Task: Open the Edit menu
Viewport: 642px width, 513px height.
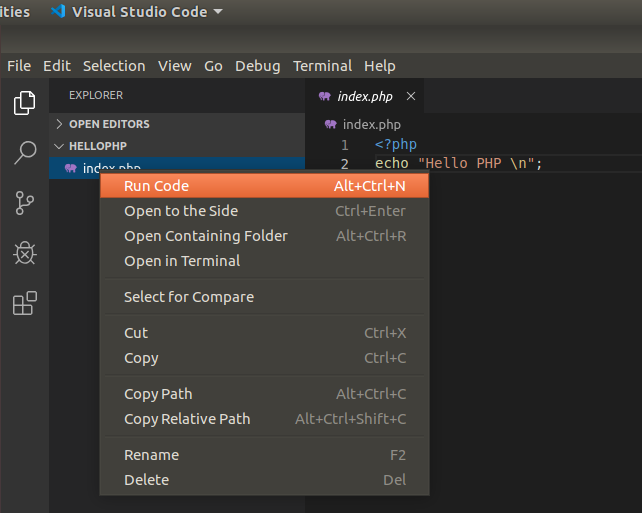Action: 57,66
